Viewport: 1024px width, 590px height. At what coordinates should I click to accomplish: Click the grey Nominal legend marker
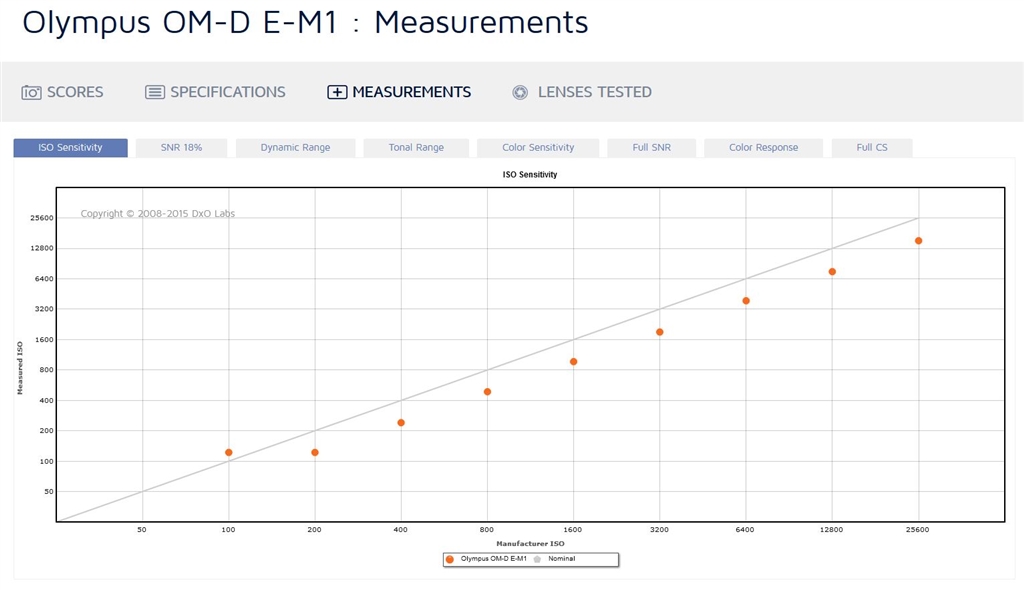coord(537,559)
